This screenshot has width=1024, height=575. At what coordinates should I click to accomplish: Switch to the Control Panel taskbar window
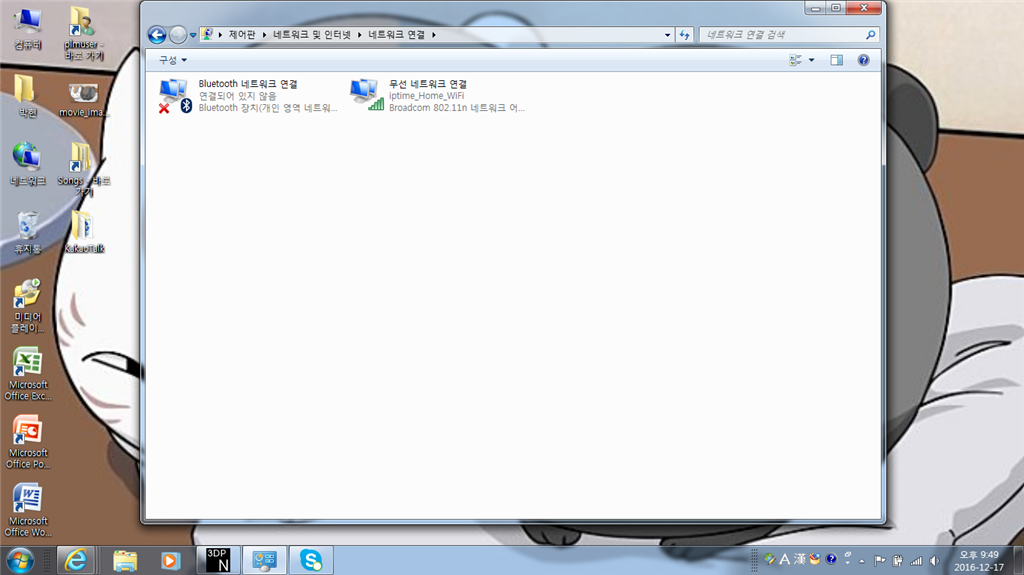coord(264,561)
